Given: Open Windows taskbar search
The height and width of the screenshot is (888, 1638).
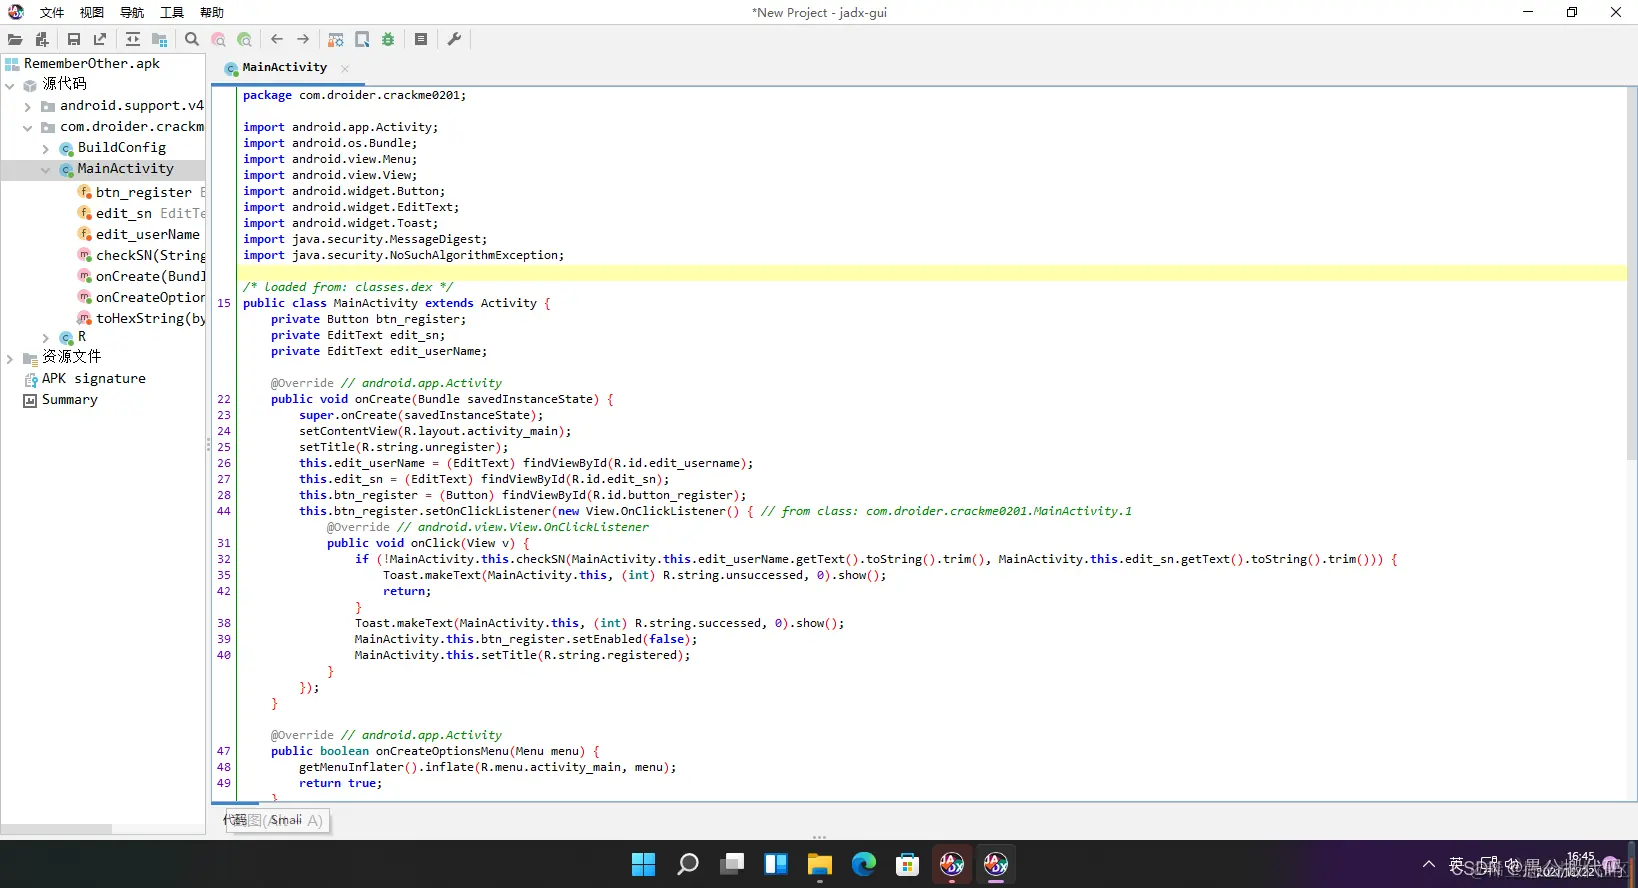Looking at the screenshot, I should [x=688, y=864].
